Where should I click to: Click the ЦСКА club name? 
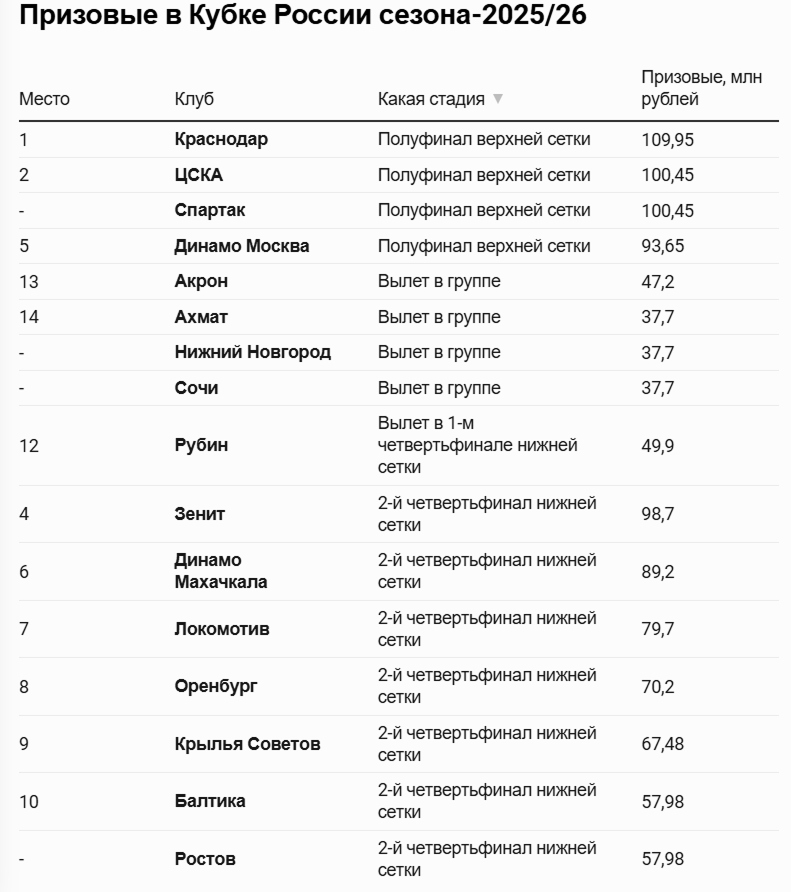click(199, 175)
